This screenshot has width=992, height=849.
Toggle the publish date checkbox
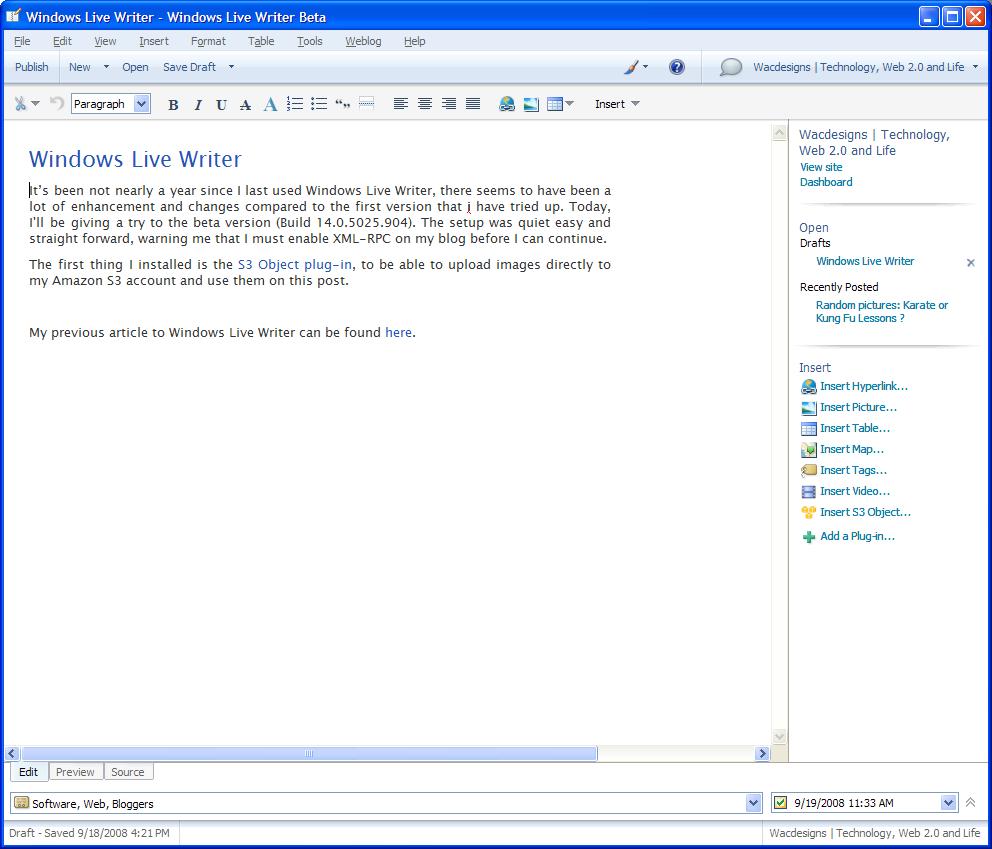(781, 803)
